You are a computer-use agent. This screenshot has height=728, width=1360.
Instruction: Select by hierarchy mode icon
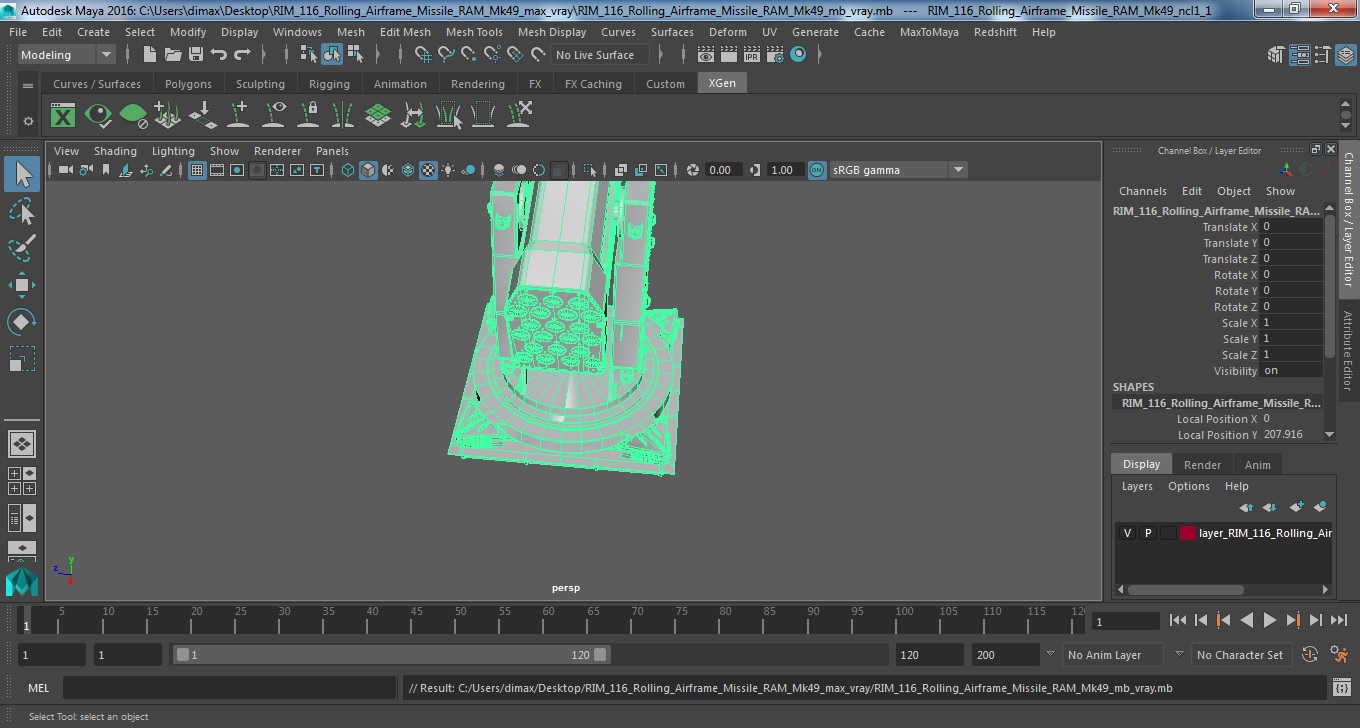coord(308,55)
